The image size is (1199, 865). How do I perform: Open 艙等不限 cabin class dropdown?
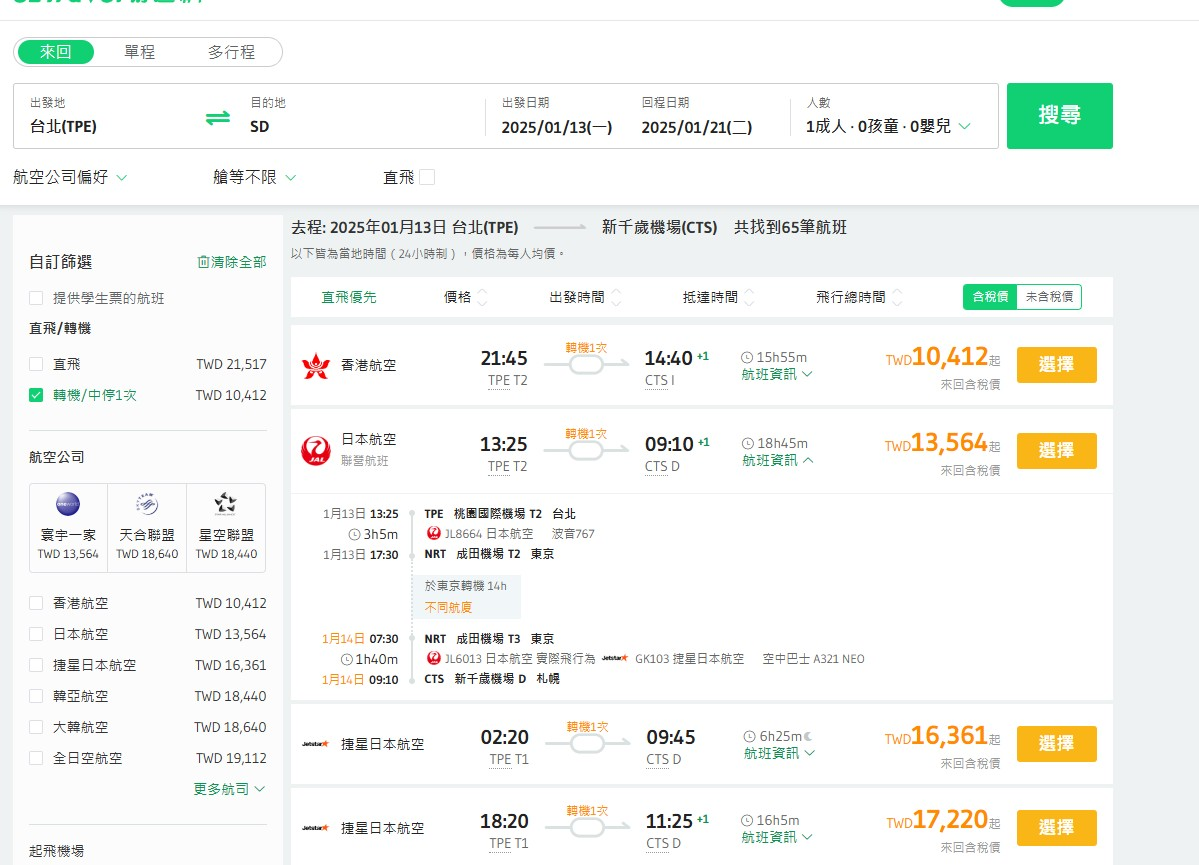pyautogui.click(x=254, y=177)
